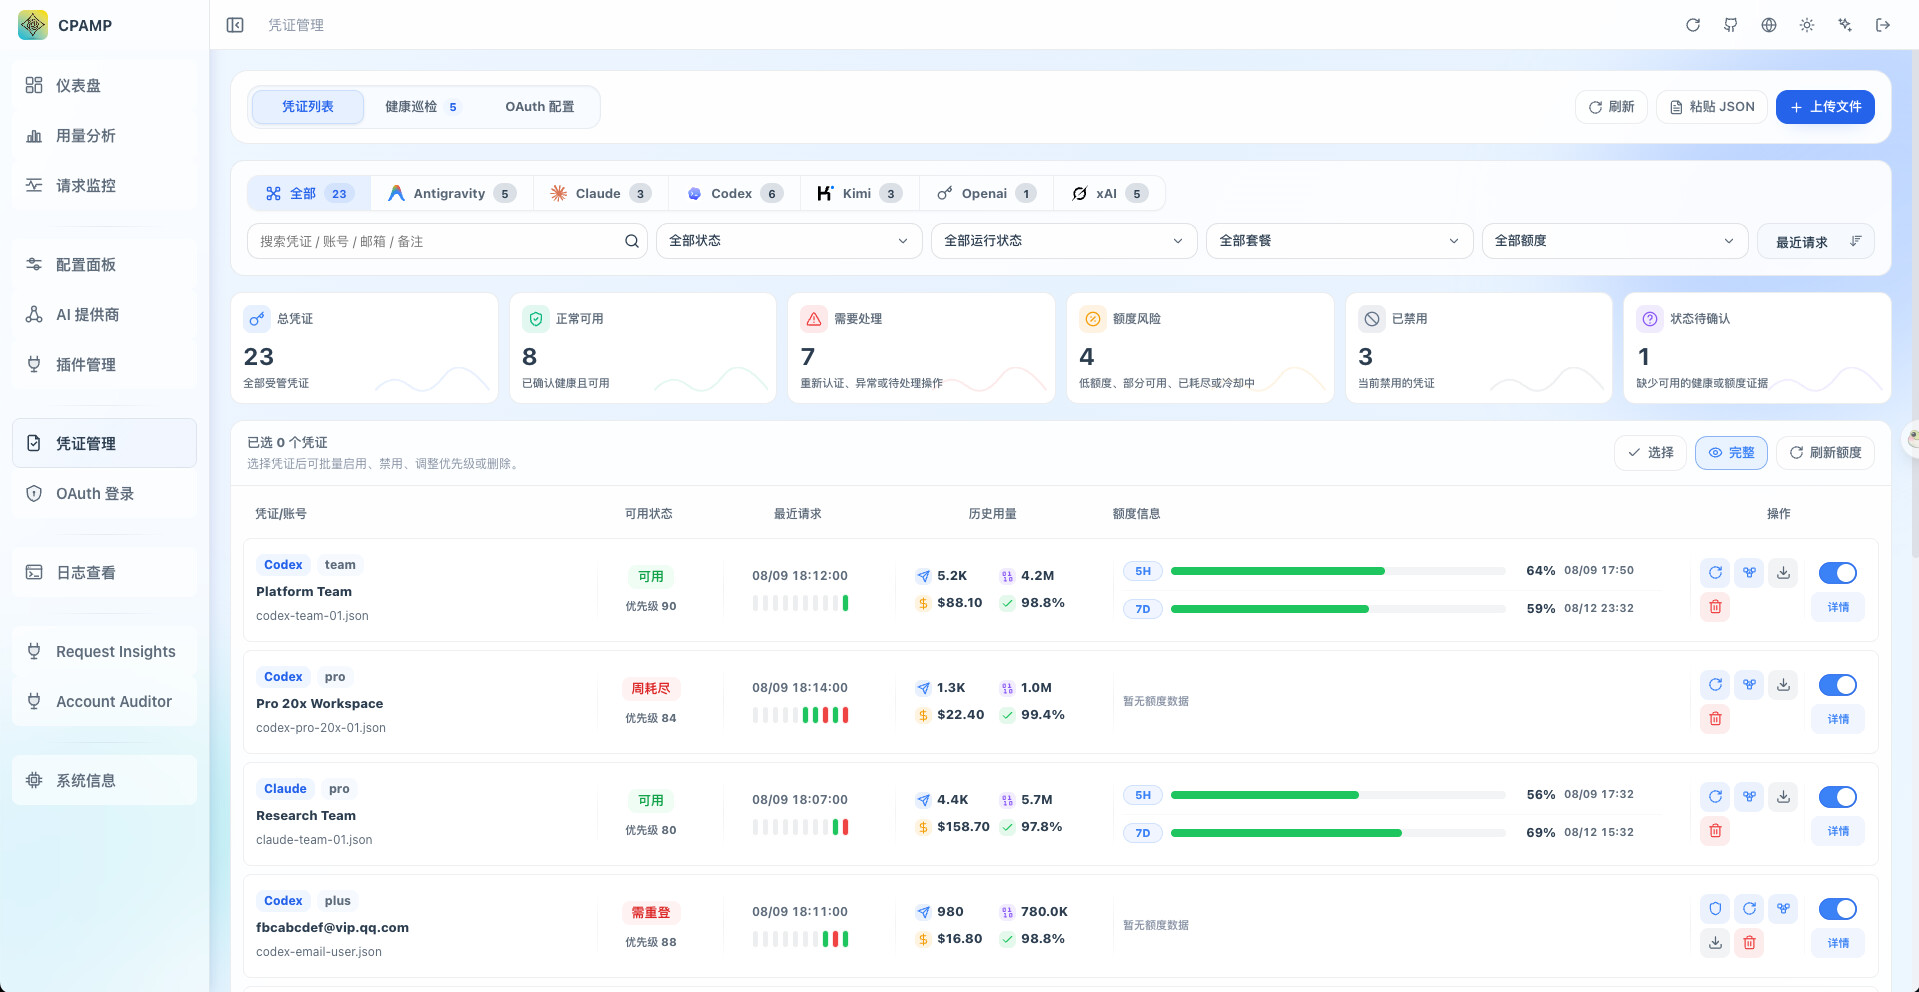Disable the Platform Team credential switch
Viewport: 1919px width, 992px height.
[1838, 573]
